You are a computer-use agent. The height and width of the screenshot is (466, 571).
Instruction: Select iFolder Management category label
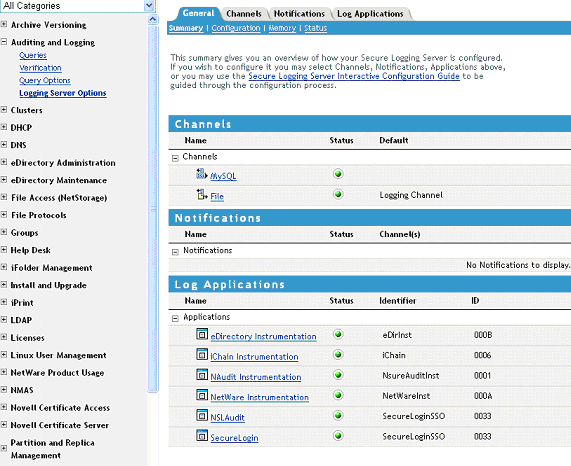[x=51, y=268]
